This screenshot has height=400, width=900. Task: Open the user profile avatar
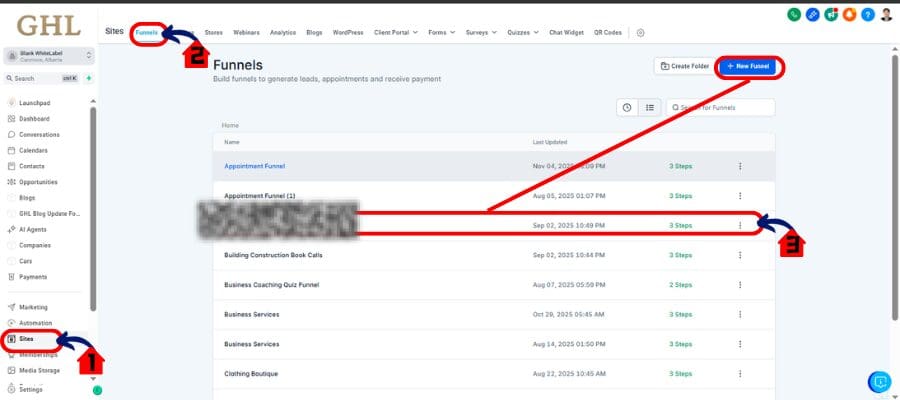(x=886, y=14)
